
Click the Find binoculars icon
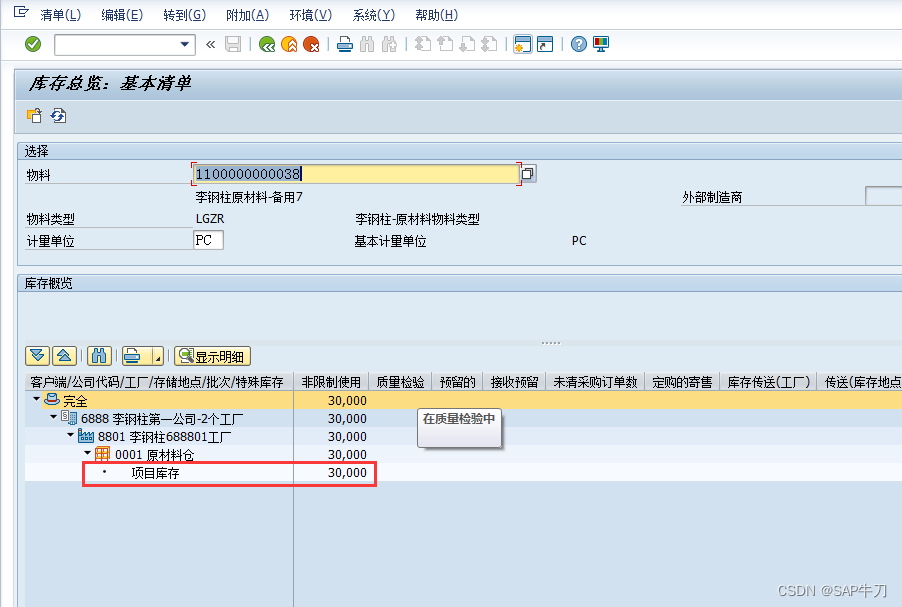[367, 44]
